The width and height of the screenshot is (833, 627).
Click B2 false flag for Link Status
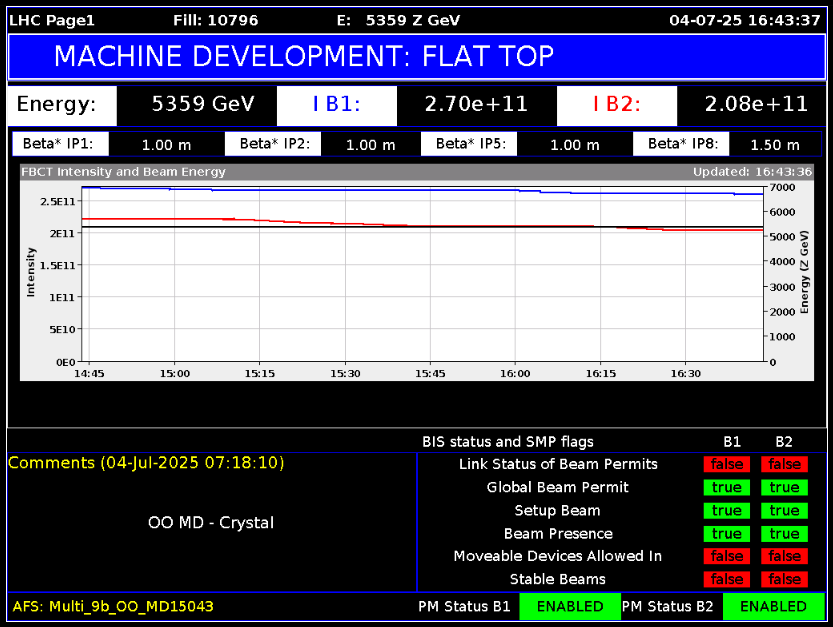[784, 464]
